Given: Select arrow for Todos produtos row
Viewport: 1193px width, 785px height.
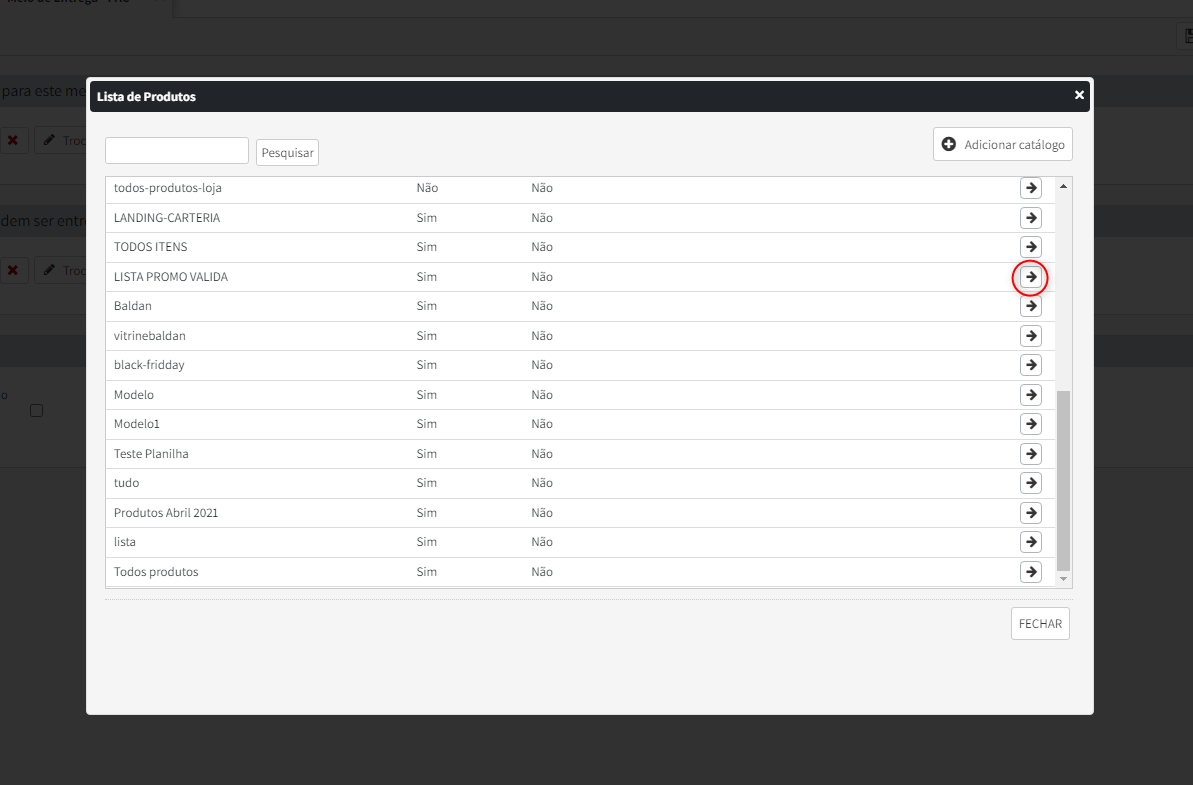Looking at the screenshot, I should 1030,571.
